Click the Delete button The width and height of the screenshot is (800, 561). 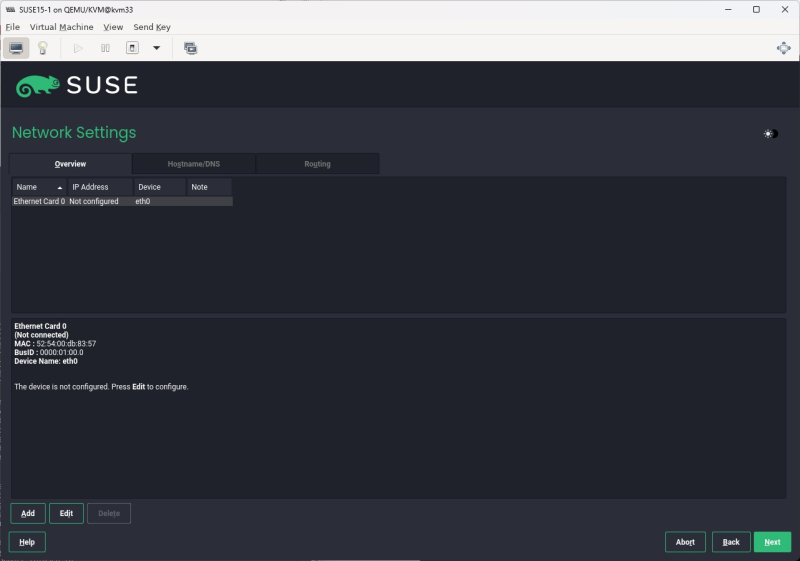[x=109, y=513]
